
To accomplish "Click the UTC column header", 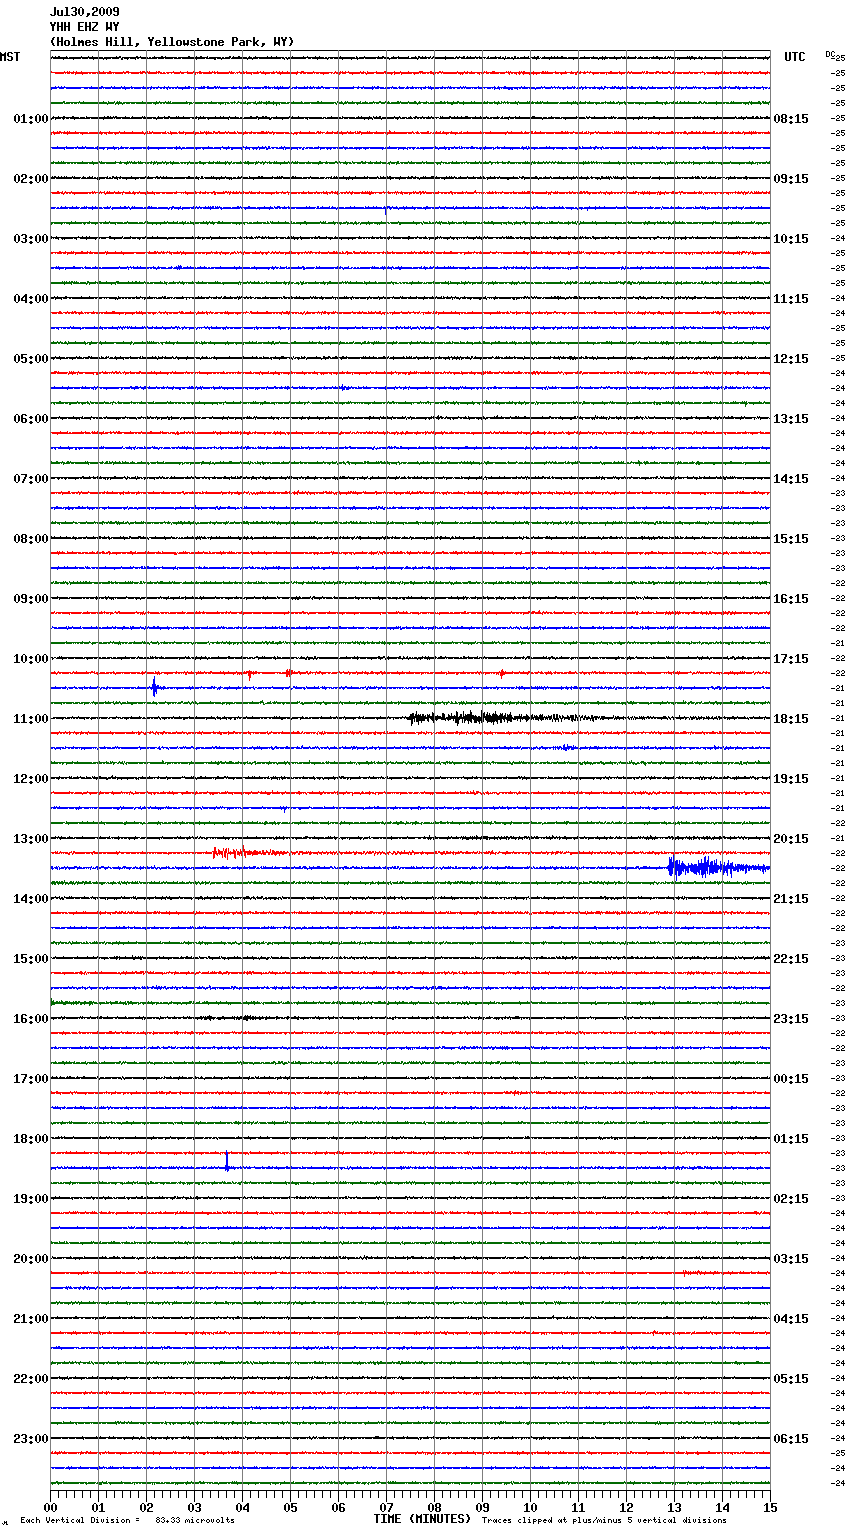I will [795, 57].
